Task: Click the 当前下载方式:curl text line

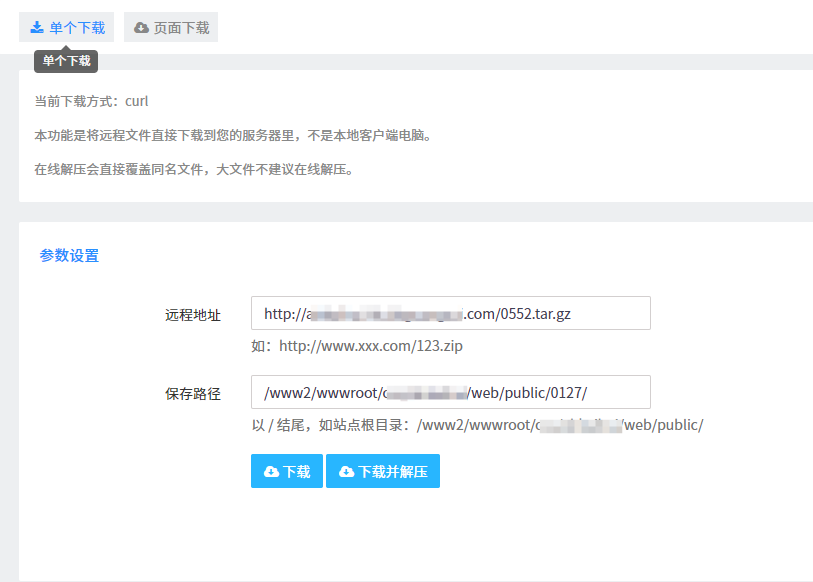Action: pos(91,101)
